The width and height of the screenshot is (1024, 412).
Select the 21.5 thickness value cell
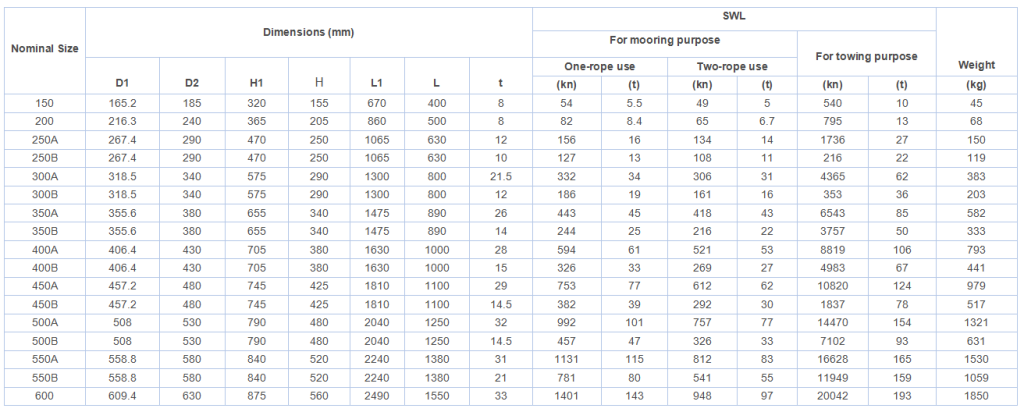tap(501, 176)
